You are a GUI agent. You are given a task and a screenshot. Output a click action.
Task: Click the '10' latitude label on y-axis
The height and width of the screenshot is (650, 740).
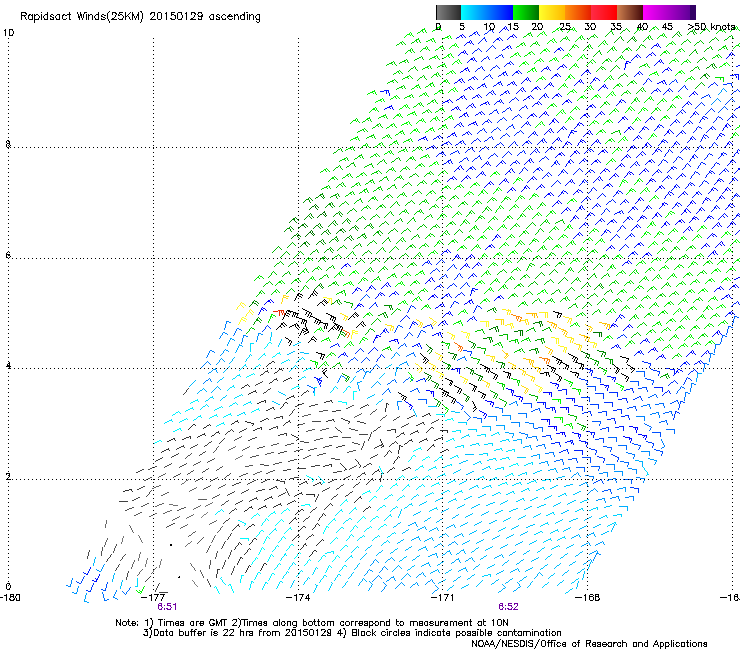[x=8, y=33]
